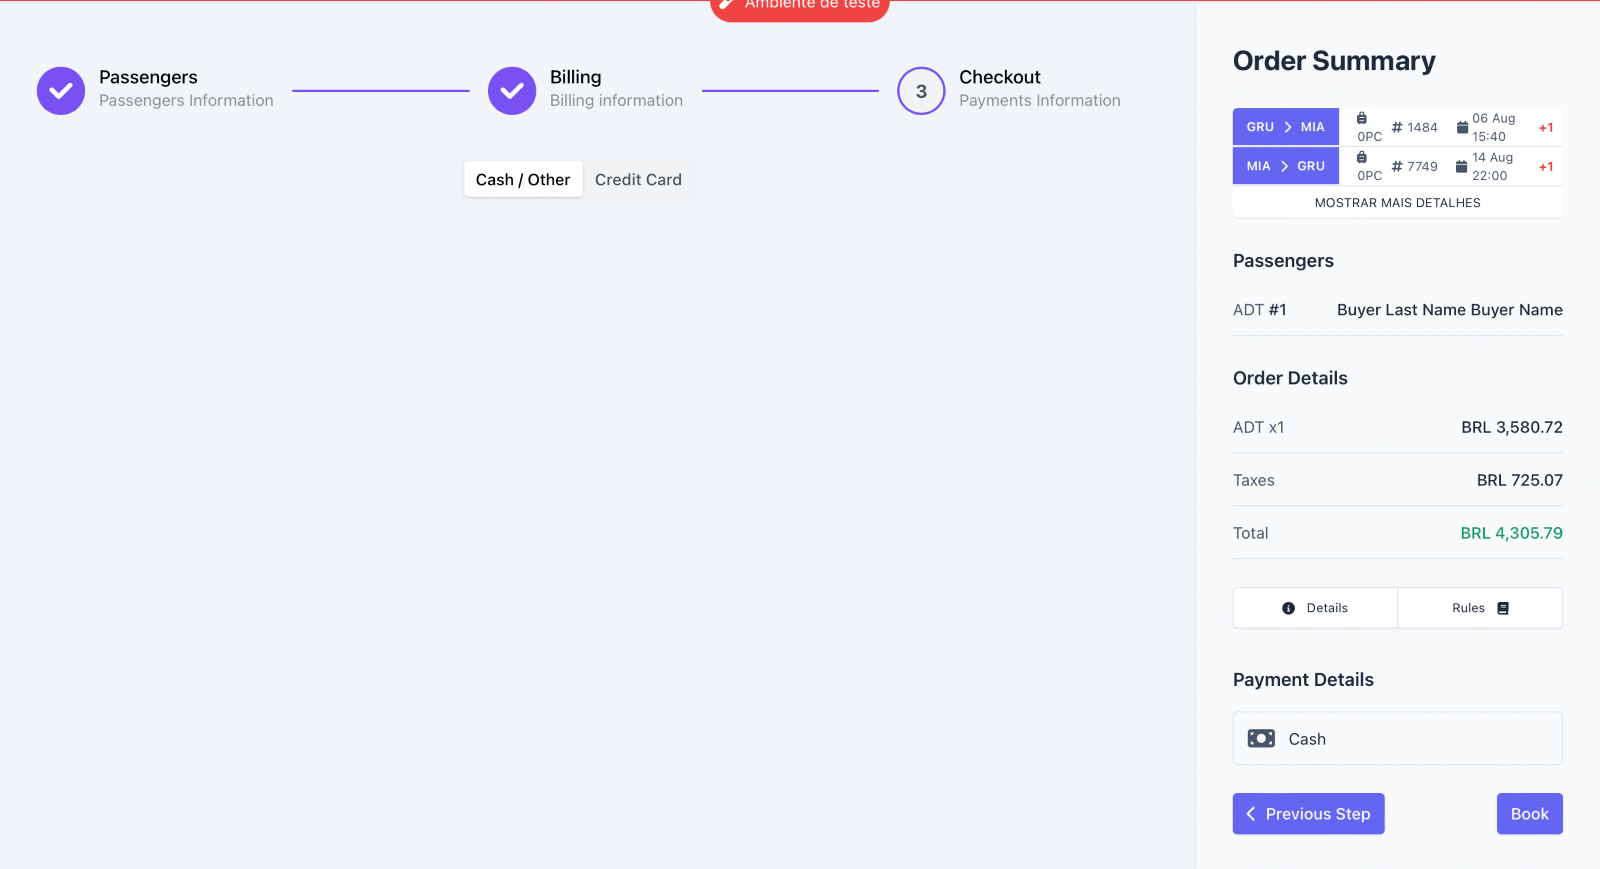
Task: Click the Passengers step title
Action: 148,77
